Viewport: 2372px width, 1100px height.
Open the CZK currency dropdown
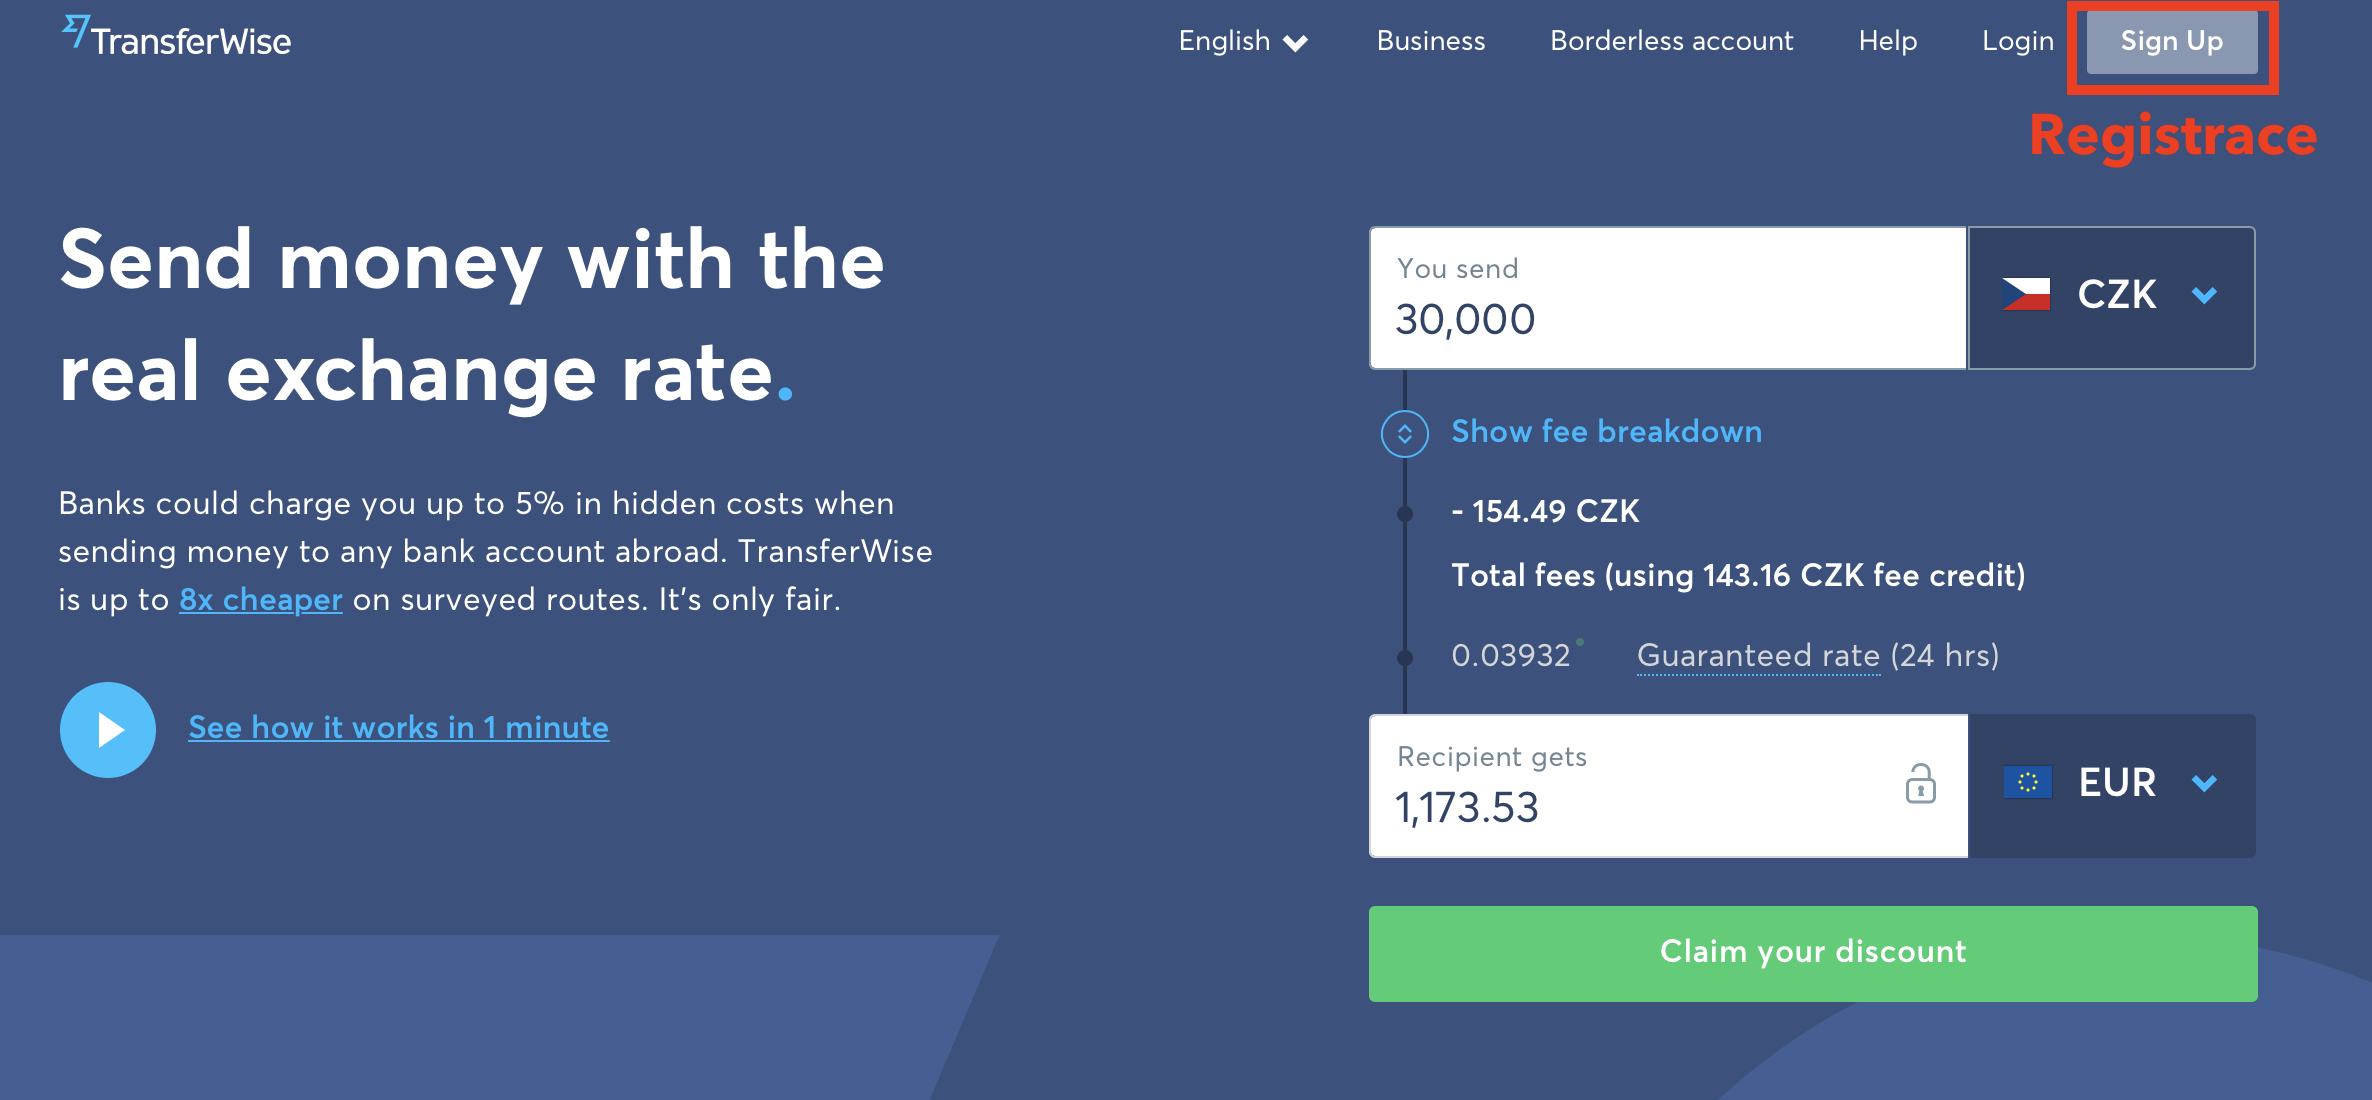[2111, 298]
